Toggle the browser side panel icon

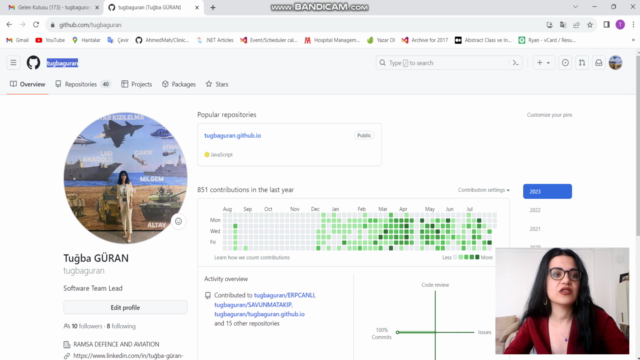point(607,25)
